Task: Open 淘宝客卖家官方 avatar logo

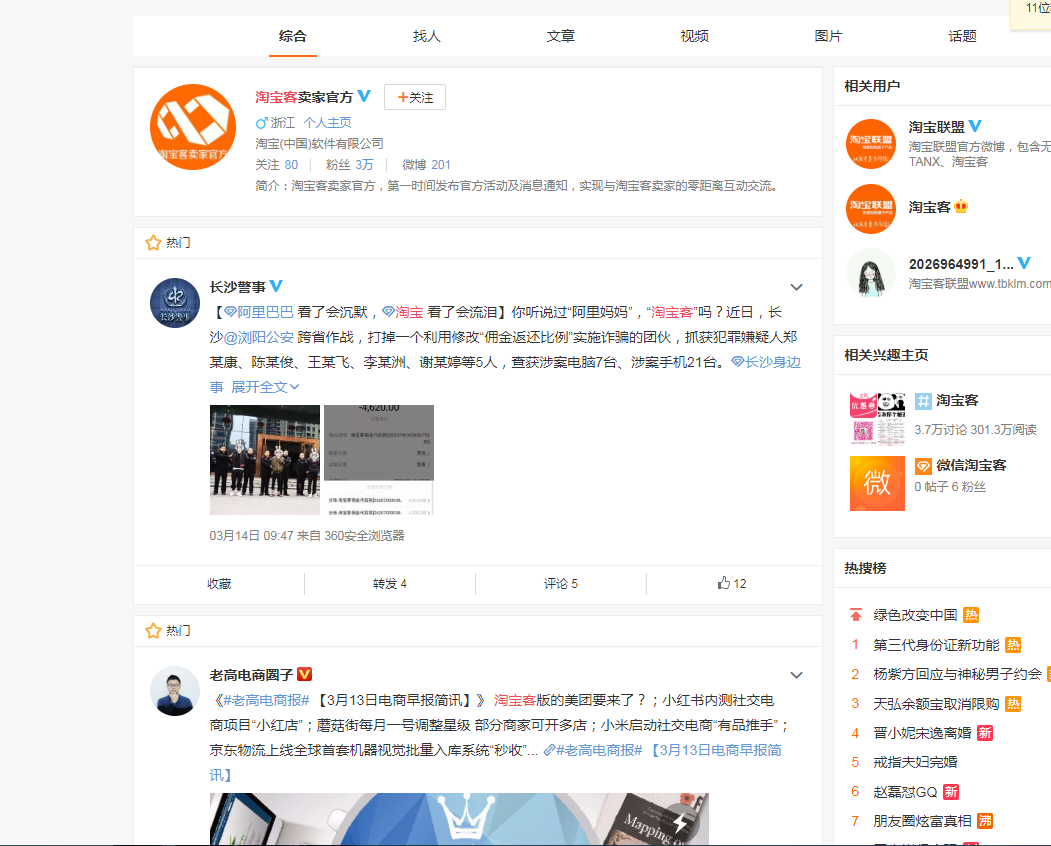Action: click(x=193, y=127)
